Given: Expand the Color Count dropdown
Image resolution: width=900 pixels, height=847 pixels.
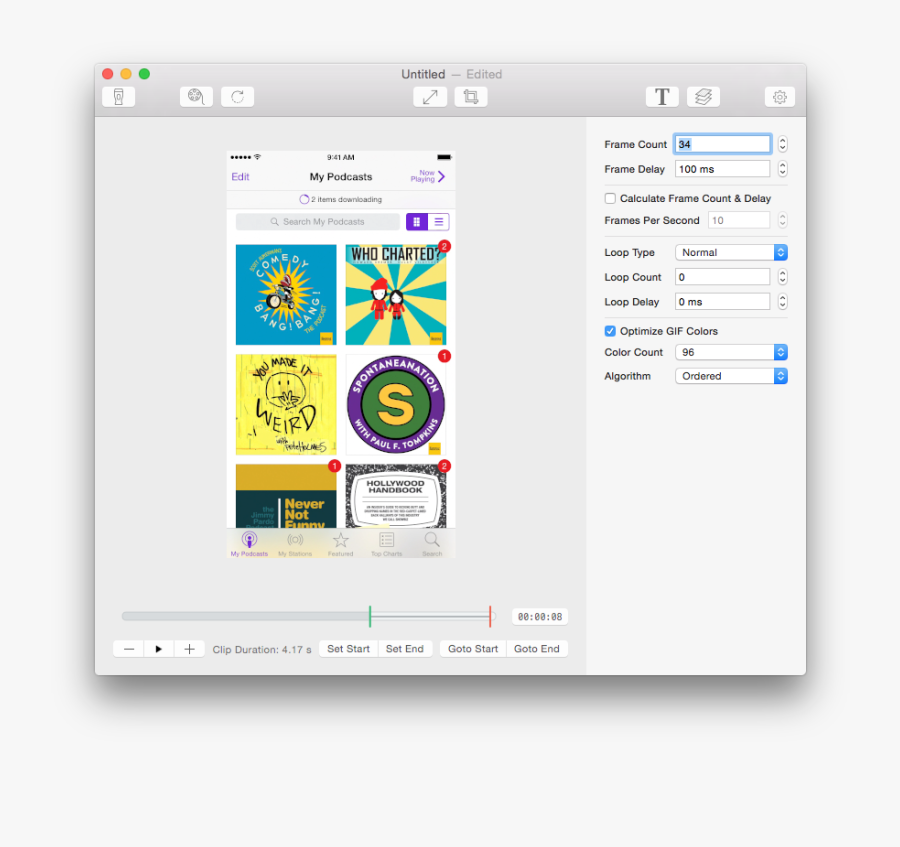Looking at the screenshot, I should coord(731,352).
